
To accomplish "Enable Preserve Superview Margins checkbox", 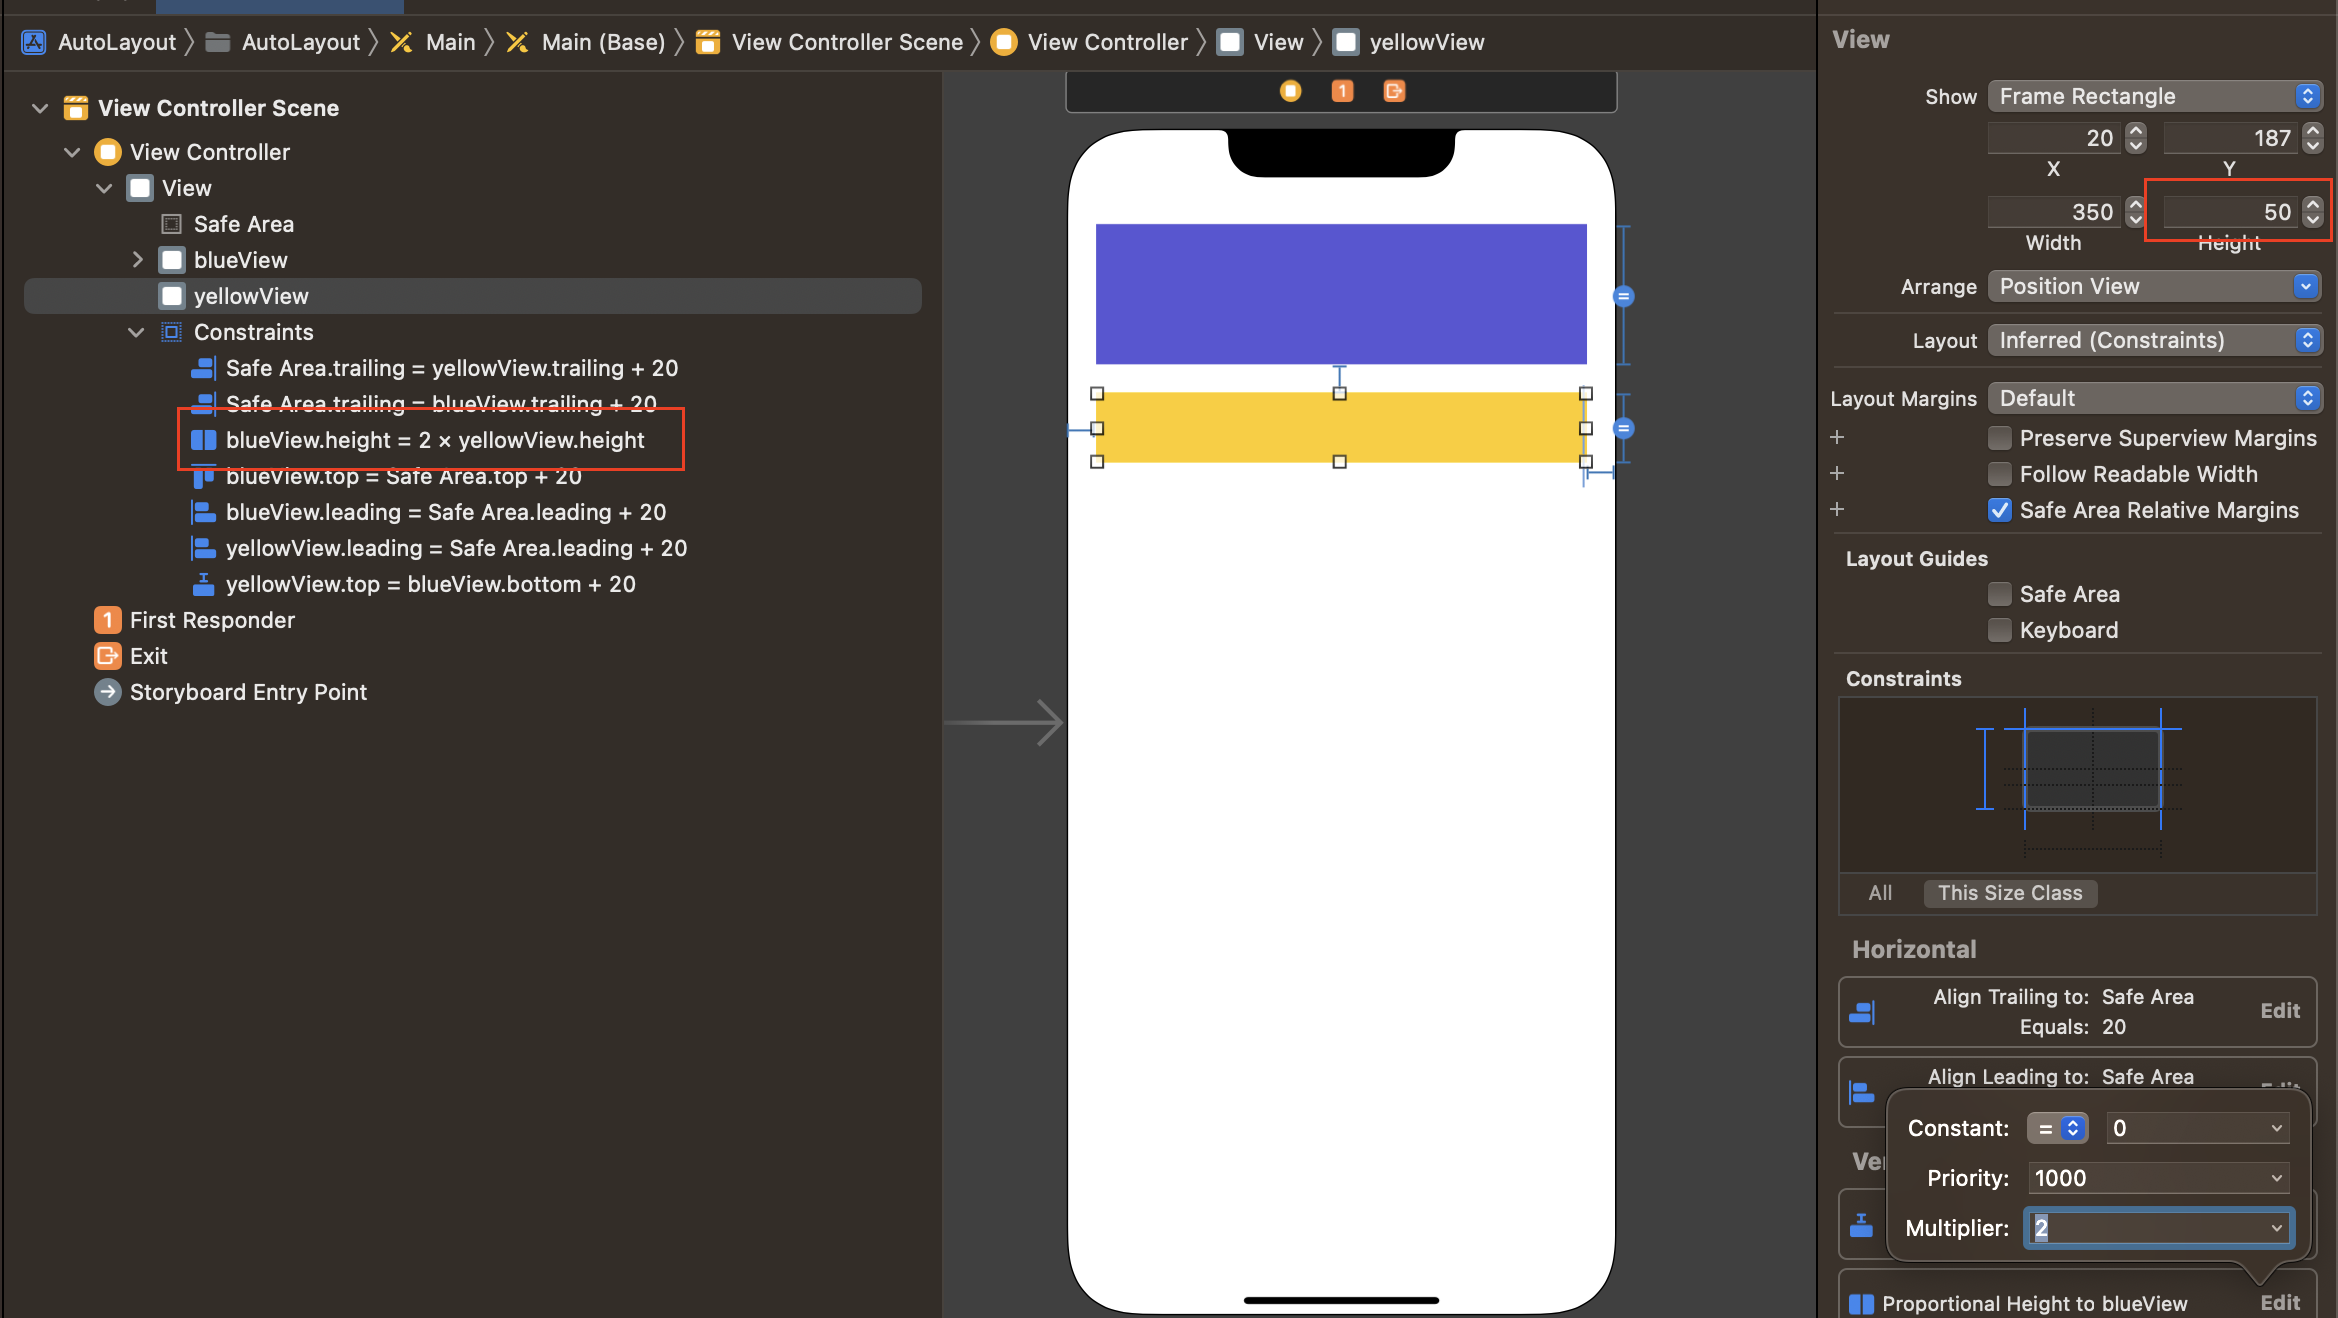I will coord(2000,438).
